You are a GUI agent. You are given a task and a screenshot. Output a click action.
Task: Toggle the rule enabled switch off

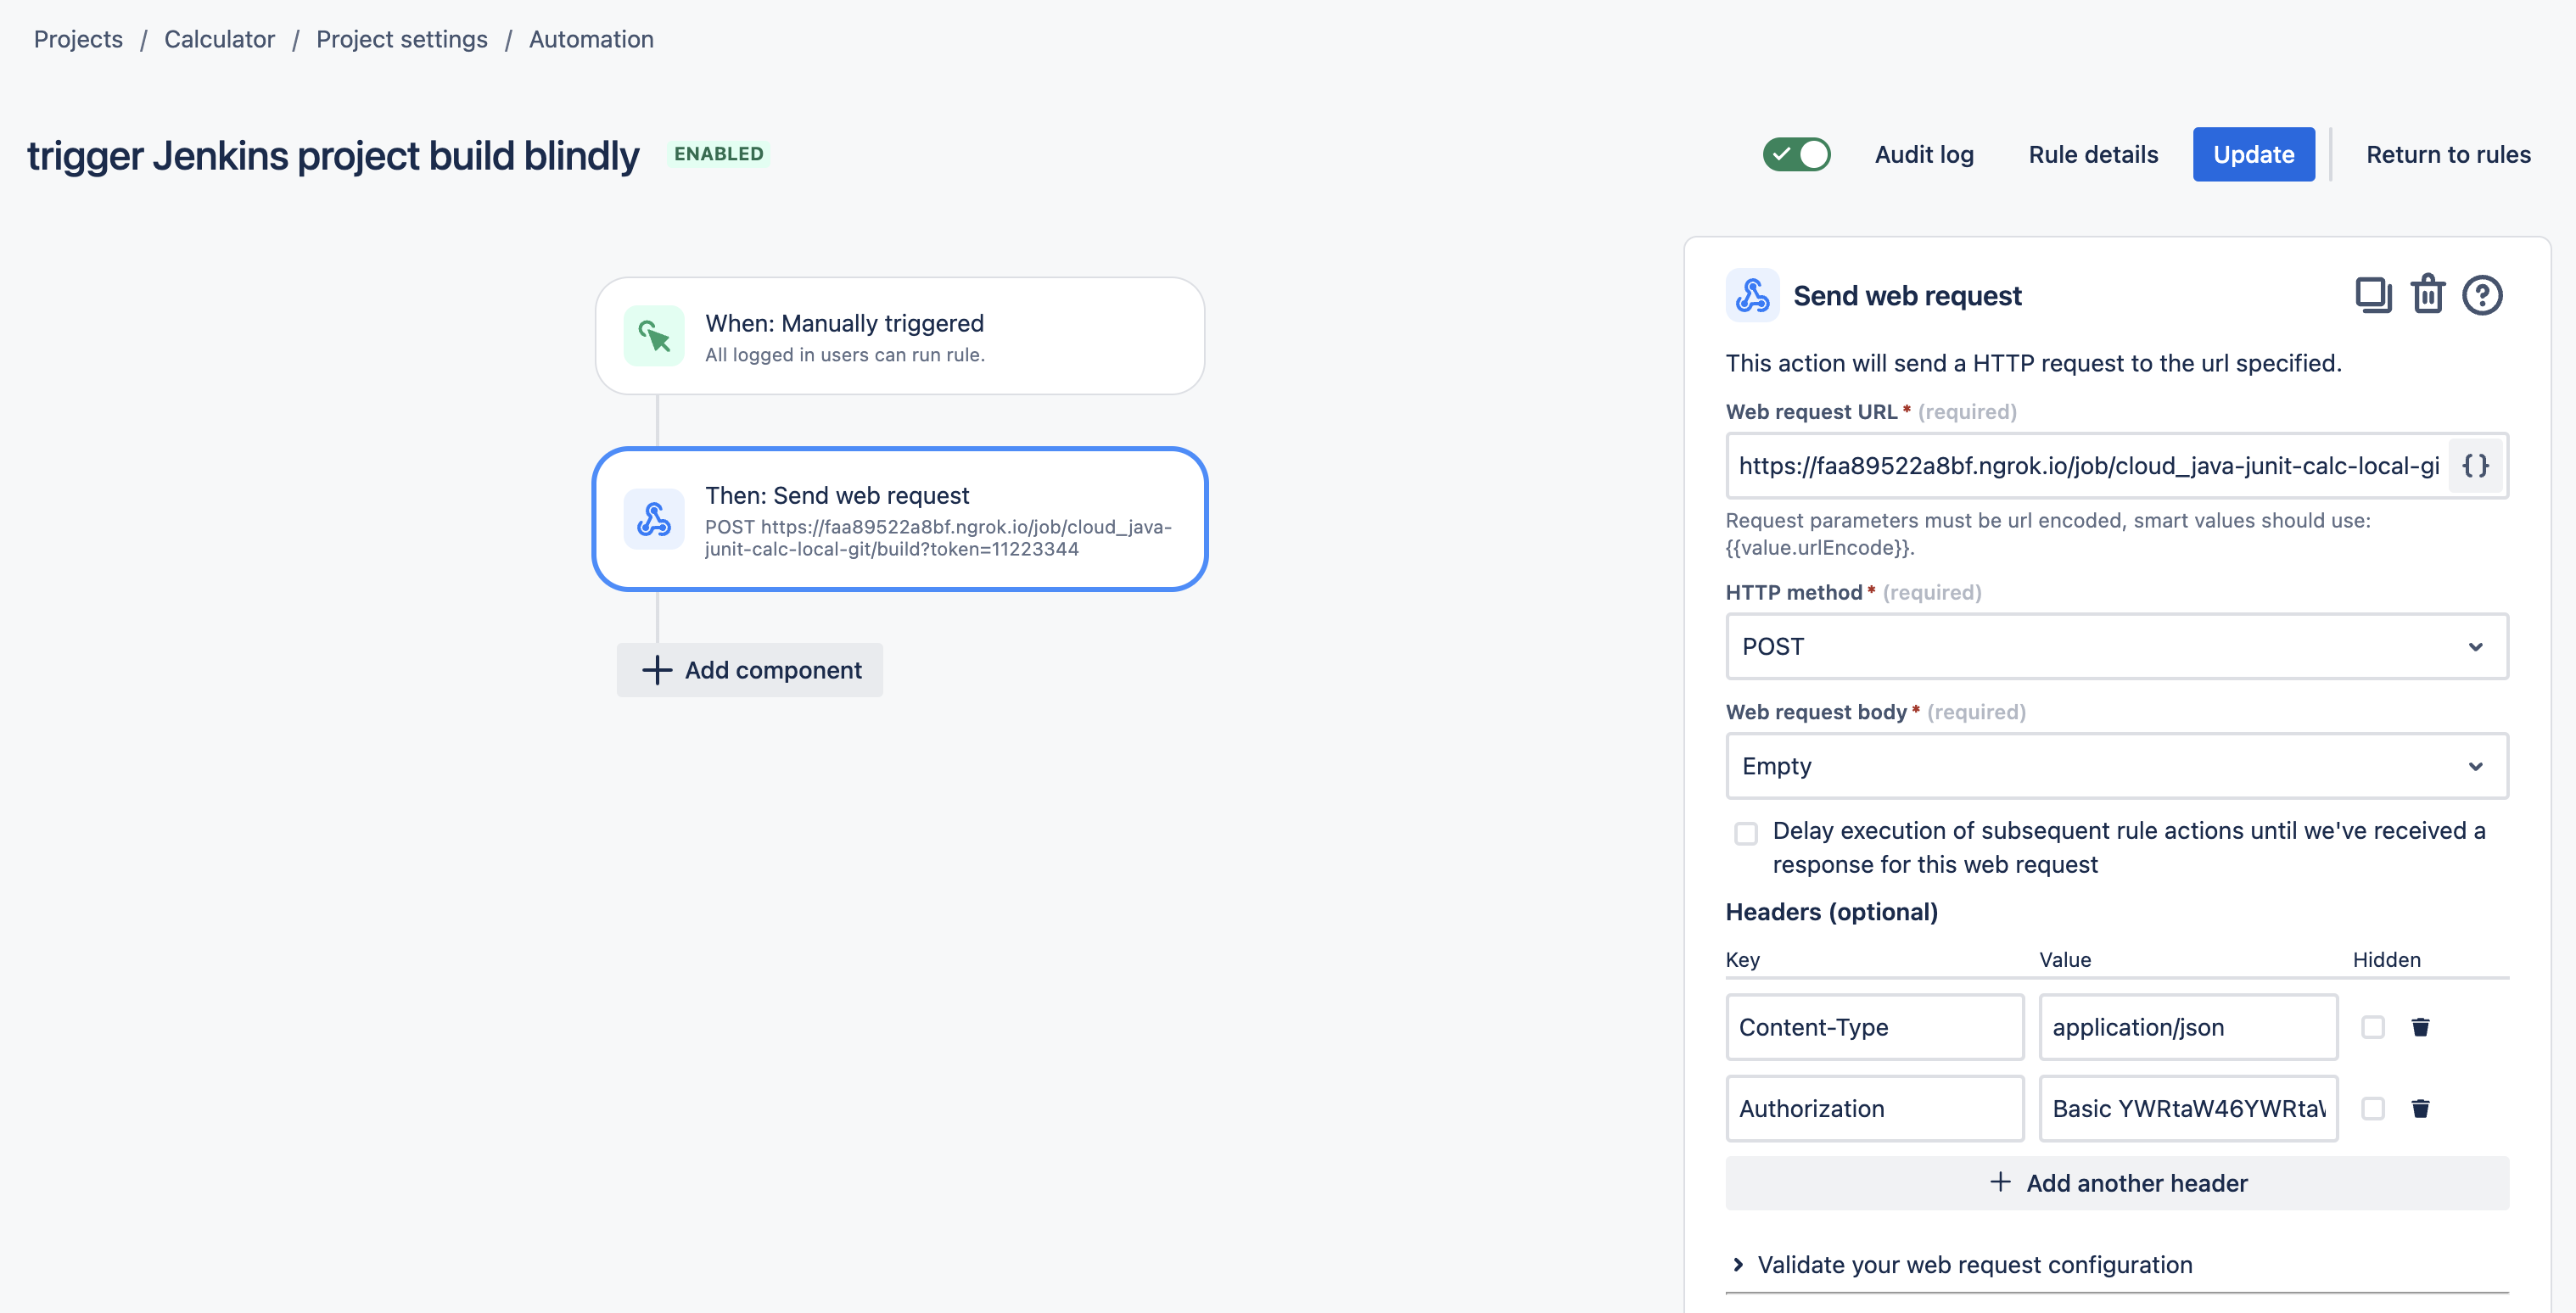coord(1796,154)
